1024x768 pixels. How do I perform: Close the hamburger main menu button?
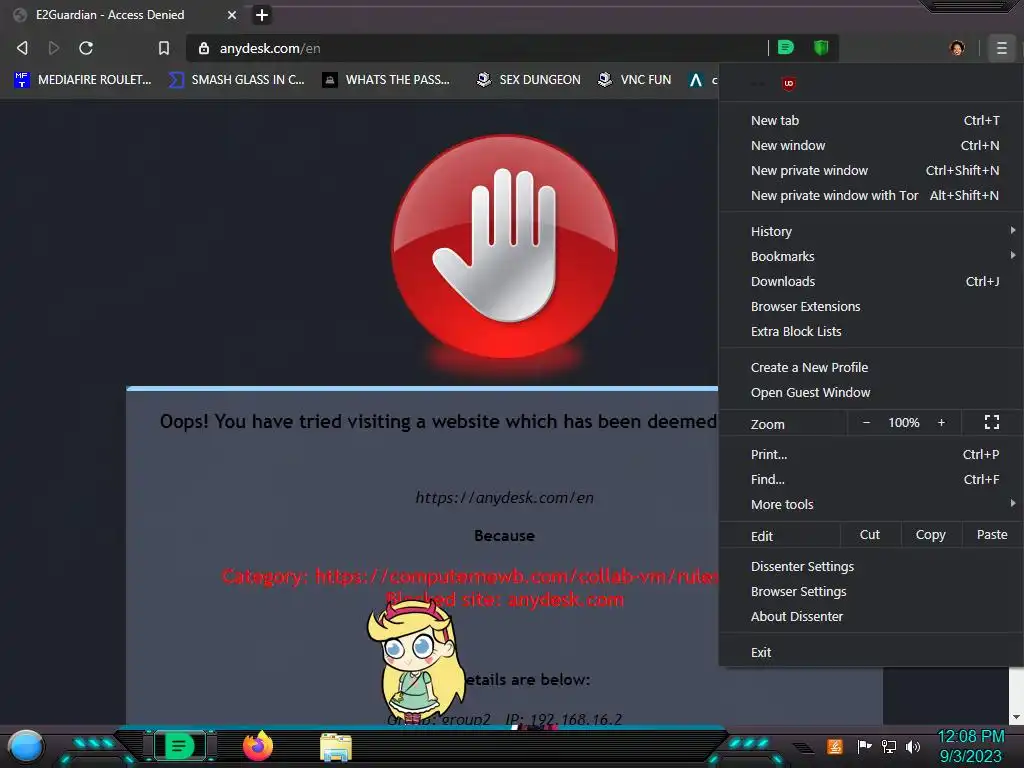coord(1001,48)
